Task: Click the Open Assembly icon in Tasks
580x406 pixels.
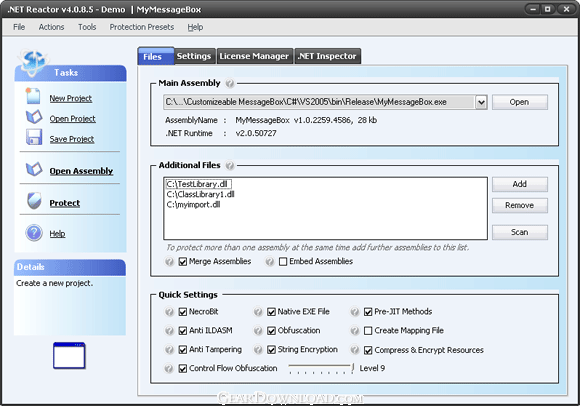Action: 34,169
